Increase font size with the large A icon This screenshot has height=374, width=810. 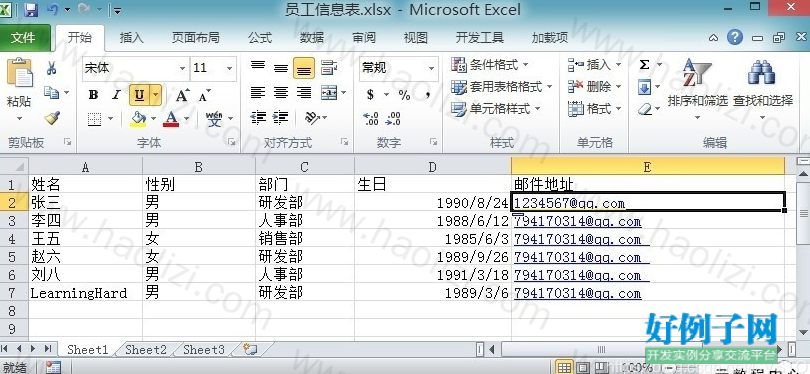pyautogui.click(x=182, y=95)
